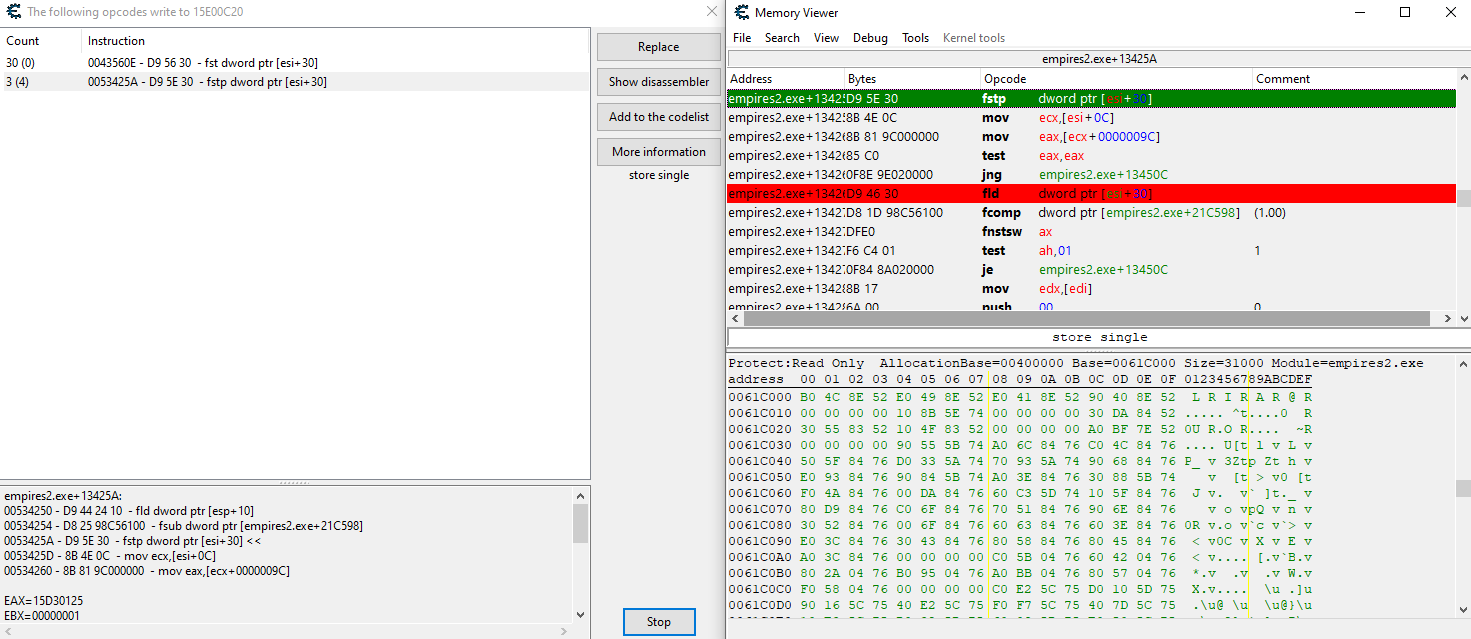Close the opcodes write window

[x=711, y=12]
